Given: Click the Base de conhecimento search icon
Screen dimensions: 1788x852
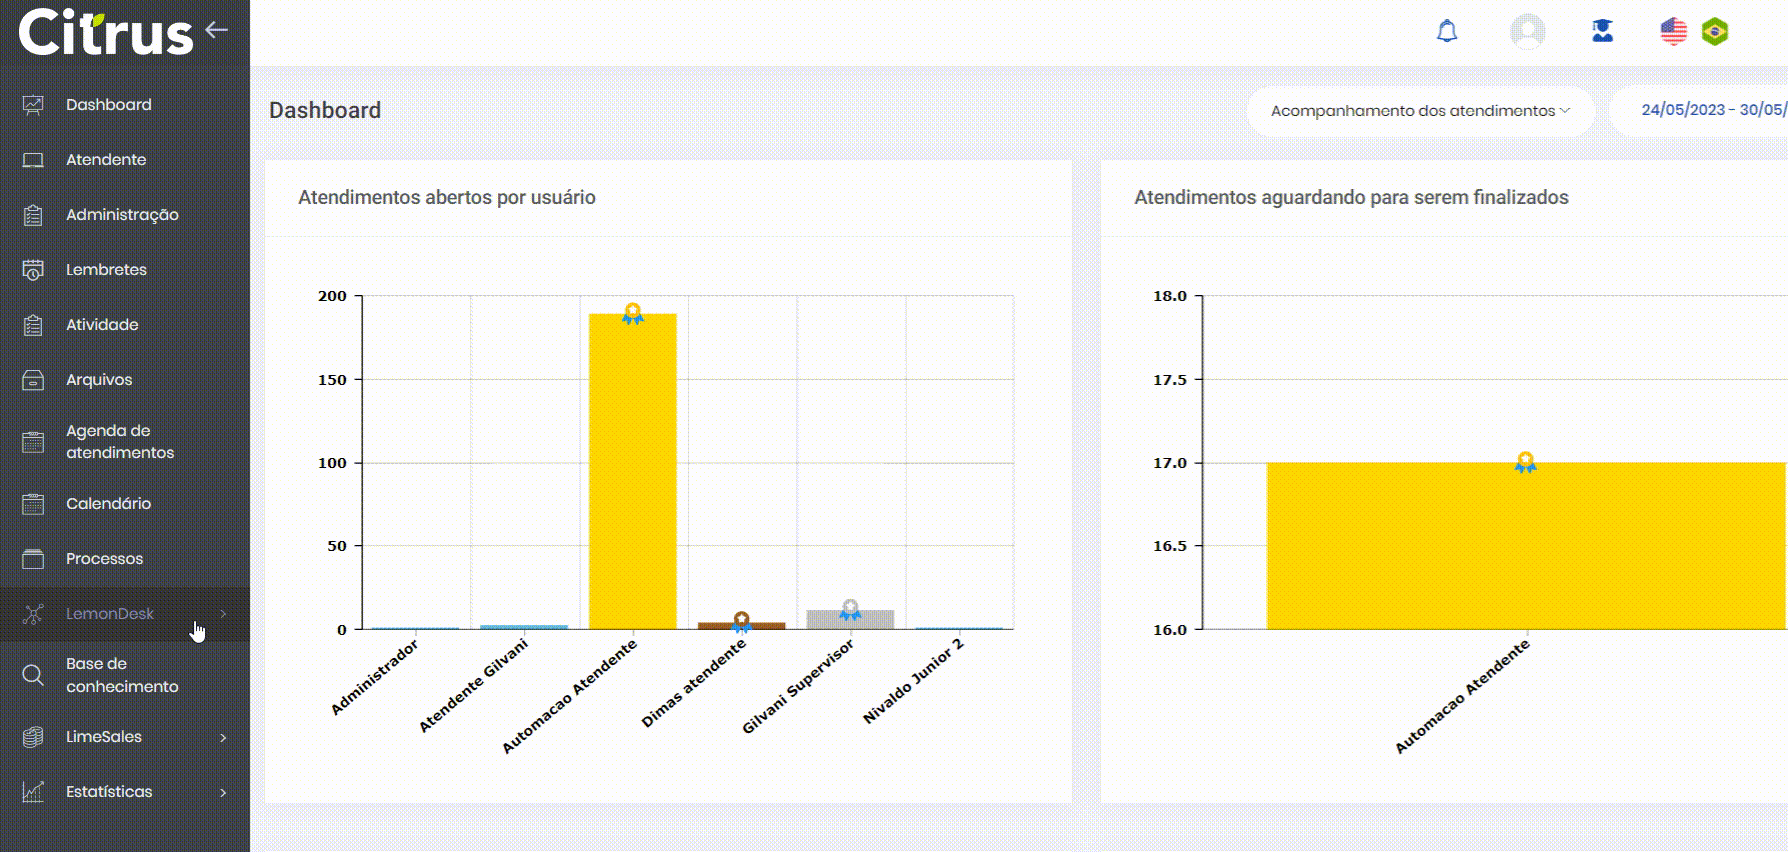Looking at the screenshot, I should [33, 675].
